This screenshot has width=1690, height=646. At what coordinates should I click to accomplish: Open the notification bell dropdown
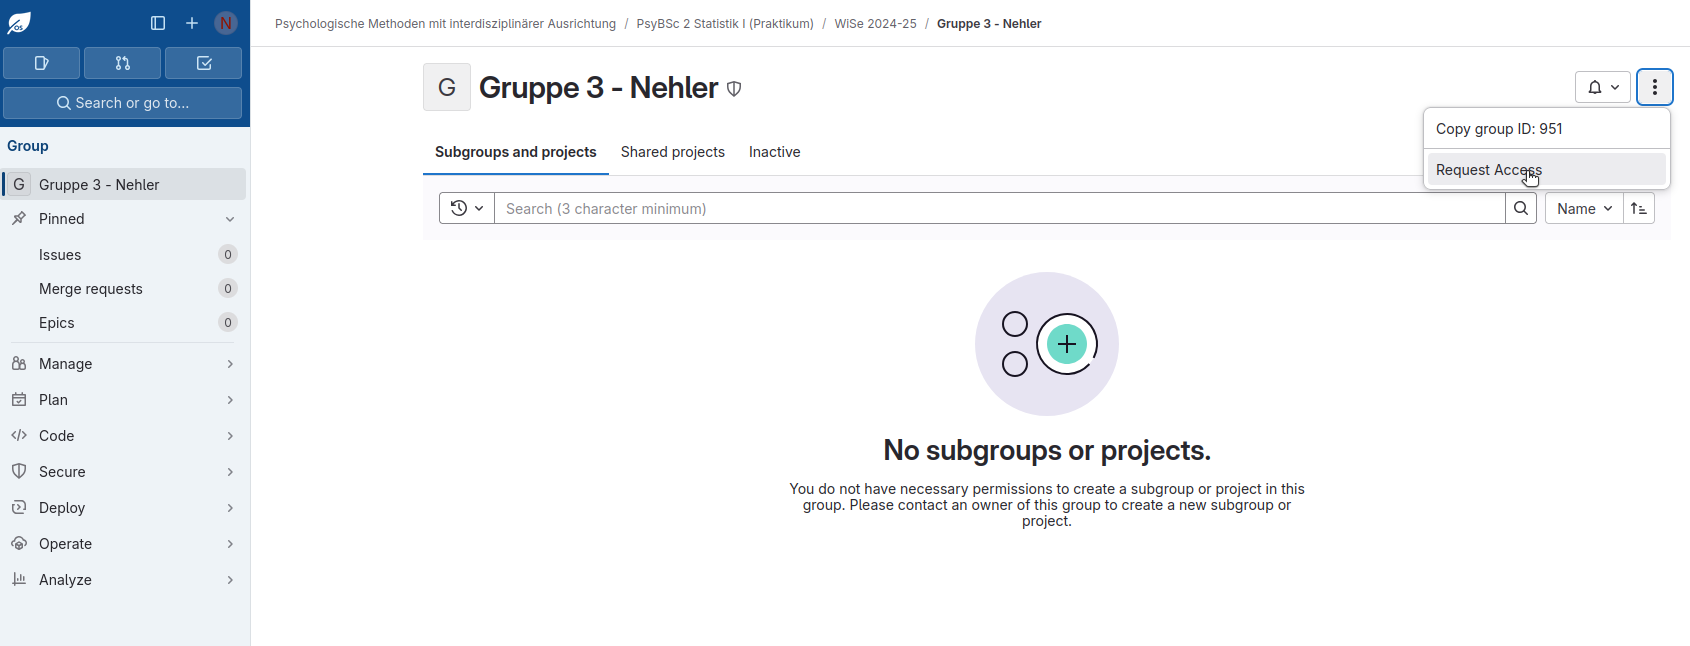(x=1603, y=87)
